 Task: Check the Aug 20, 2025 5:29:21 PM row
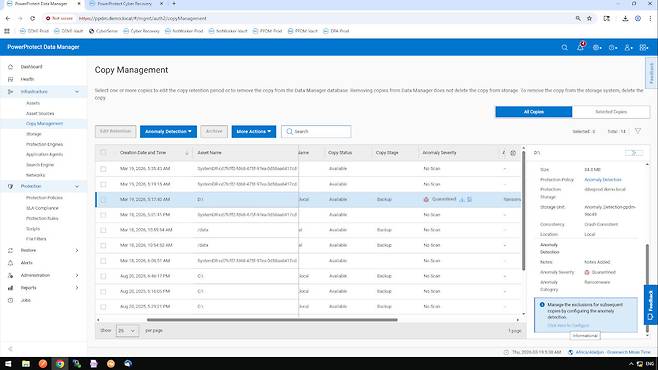click(103, 307)
